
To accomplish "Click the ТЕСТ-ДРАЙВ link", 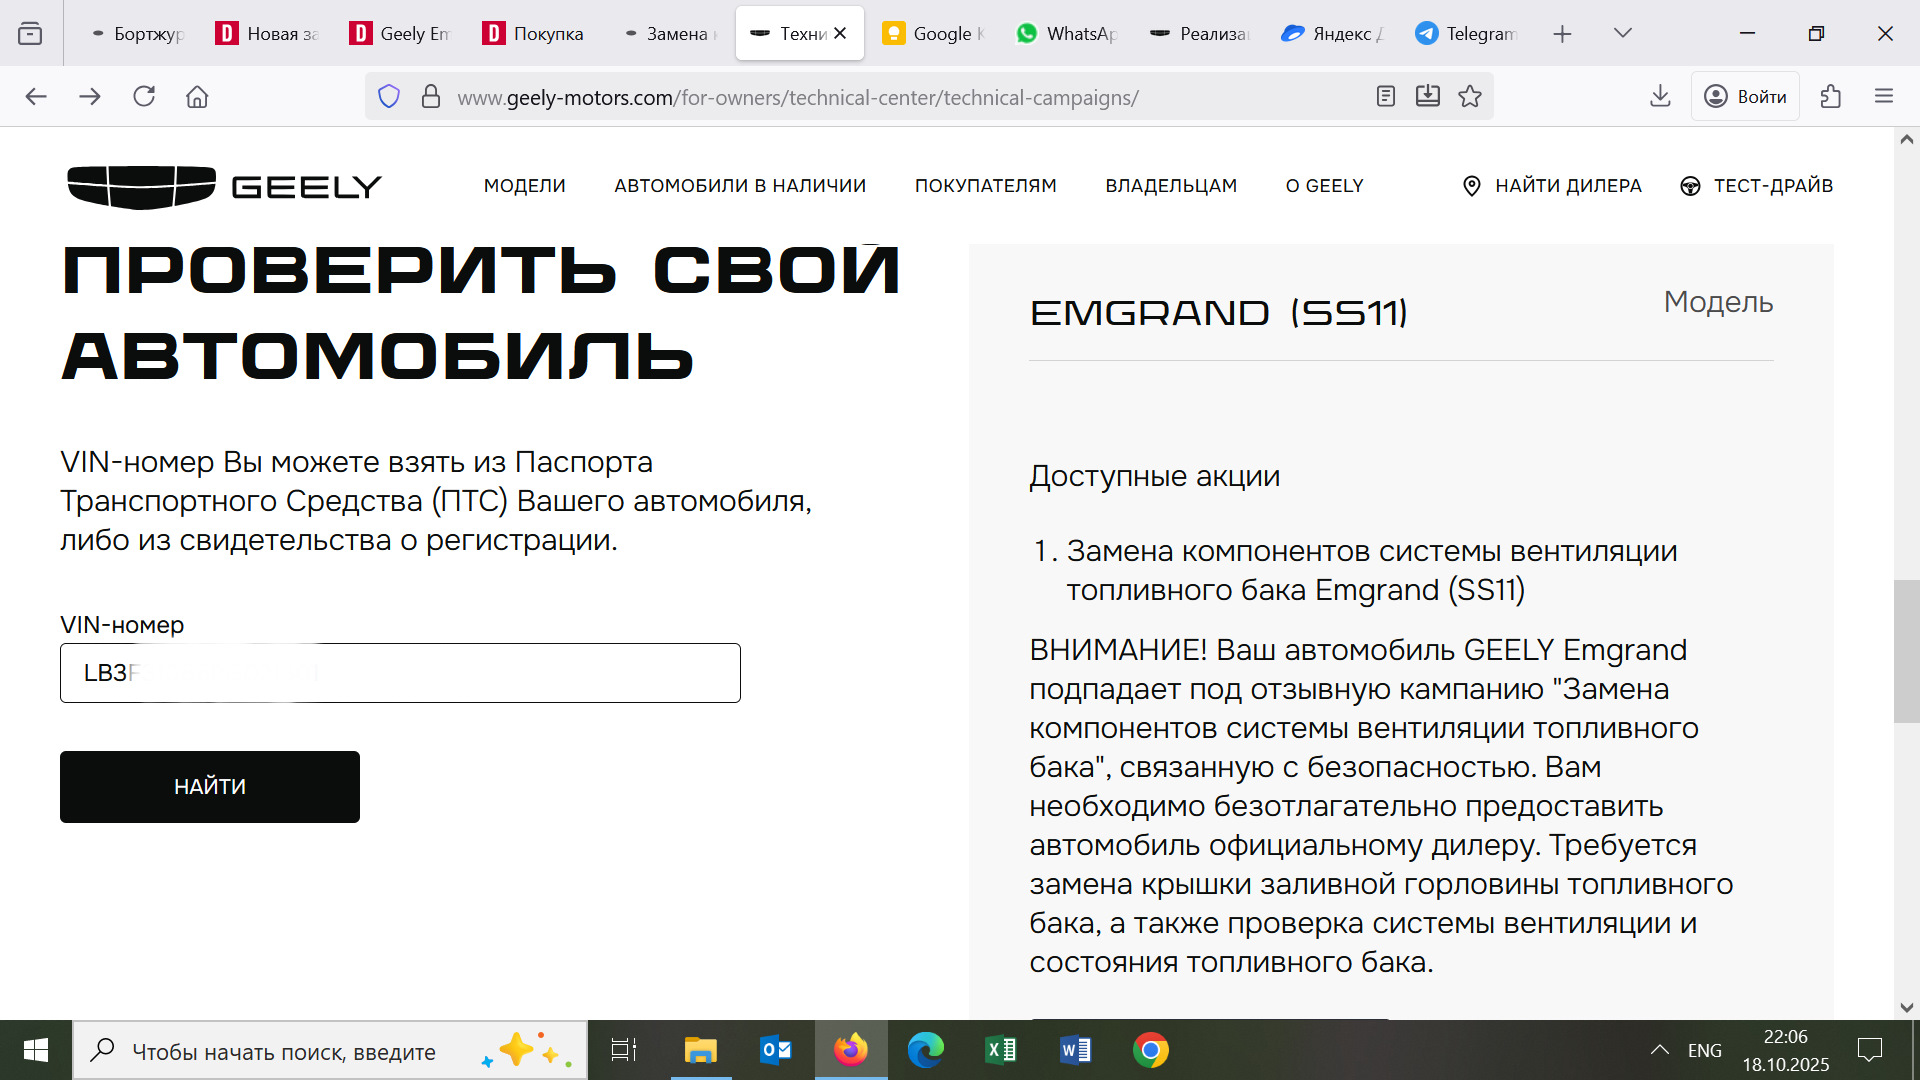I will tap(1757, 186).
